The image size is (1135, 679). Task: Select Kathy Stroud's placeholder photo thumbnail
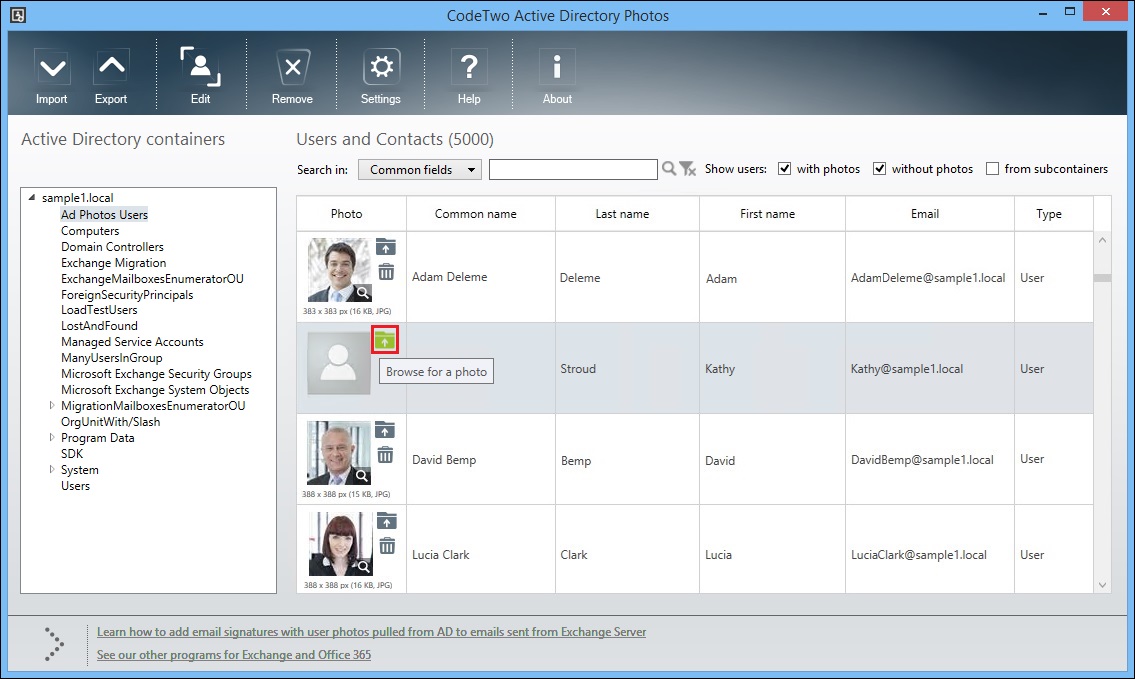tap(339, 363)
